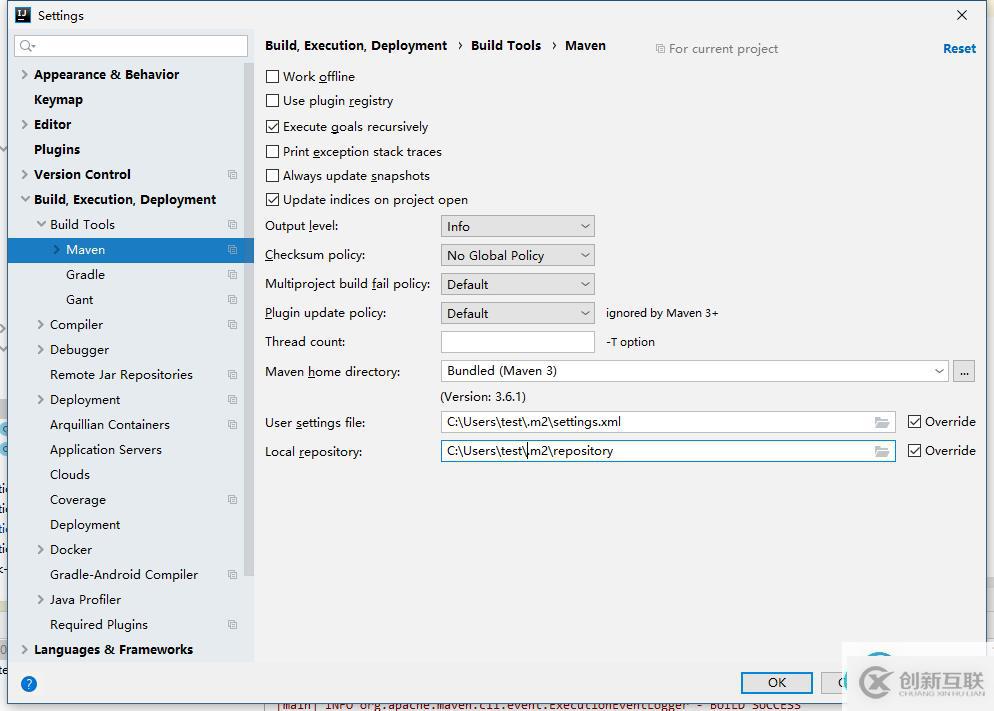994x711 pixels.
Task: Expand the Maven sub-node arrow
Action: (56, 250)
